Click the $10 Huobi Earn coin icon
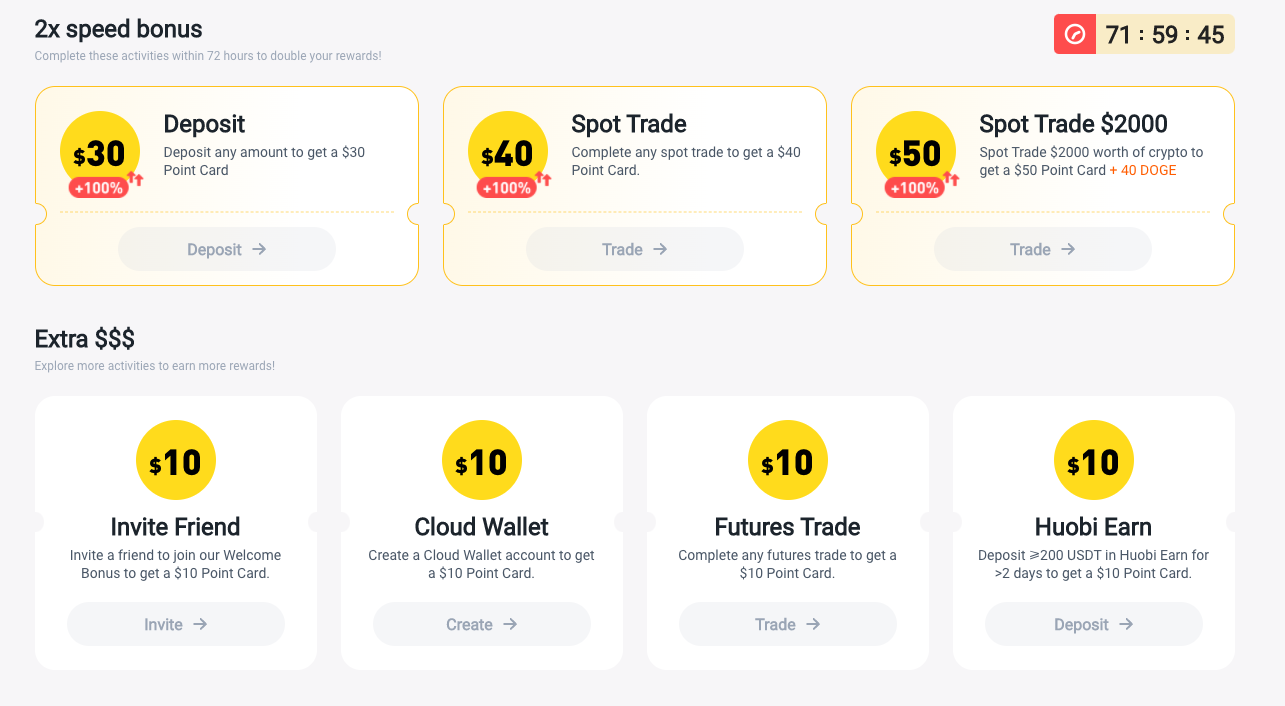The height and width of the screenshot is (706, 1285). (1094, 461)
